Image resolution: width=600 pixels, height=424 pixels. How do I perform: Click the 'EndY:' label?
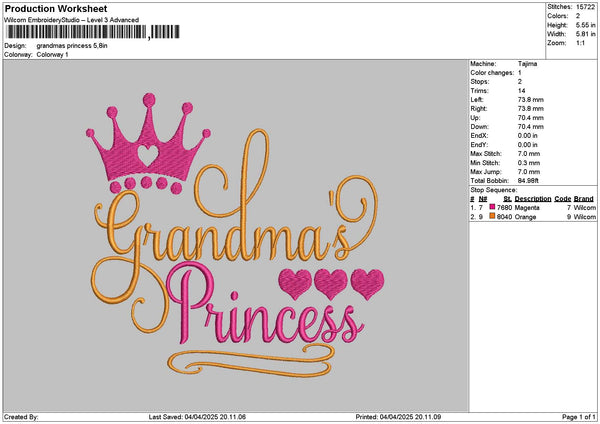[x=479, y=145]
